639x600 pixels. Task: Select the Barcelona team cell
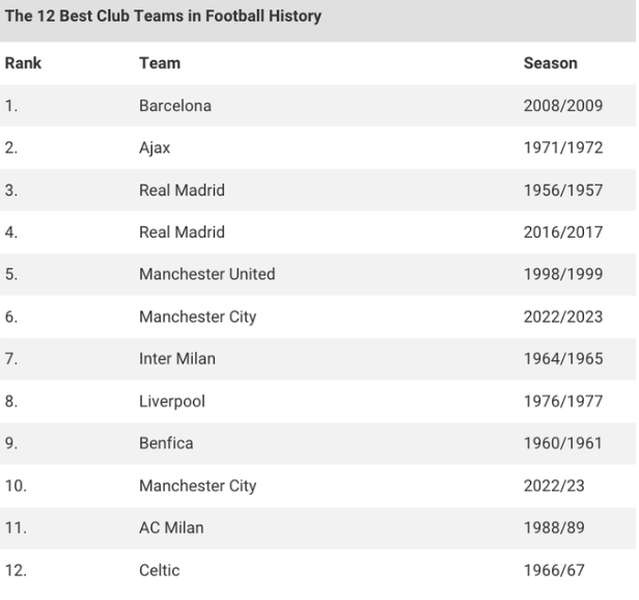175,106
